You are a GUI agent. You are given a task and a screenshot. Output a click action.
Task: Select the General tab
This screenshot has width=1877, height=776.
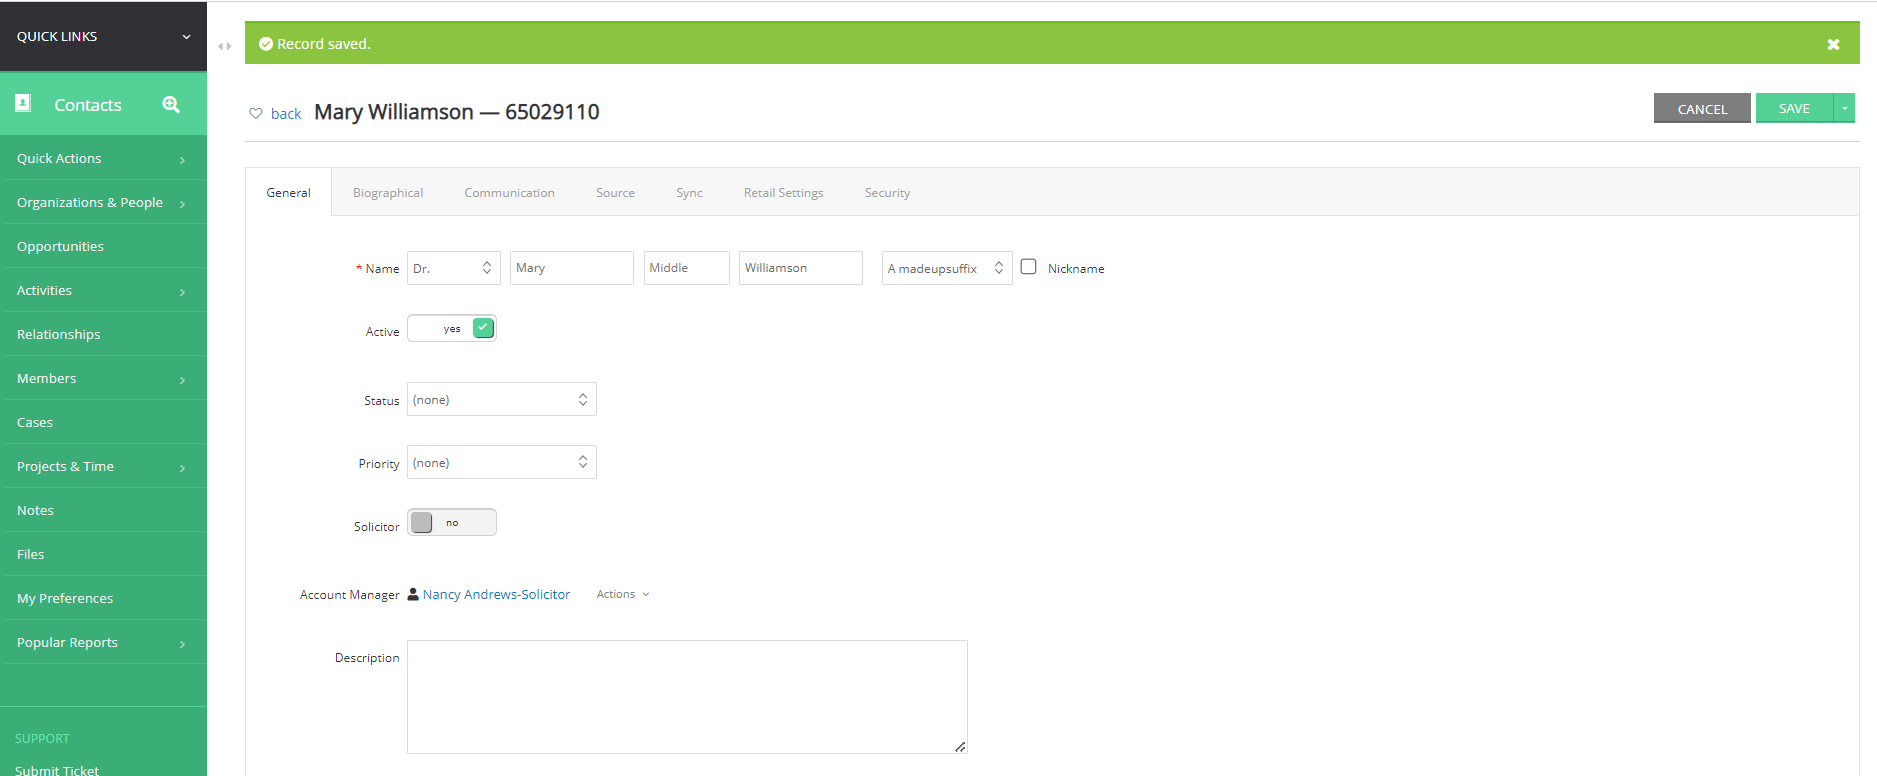click(288, 192)
